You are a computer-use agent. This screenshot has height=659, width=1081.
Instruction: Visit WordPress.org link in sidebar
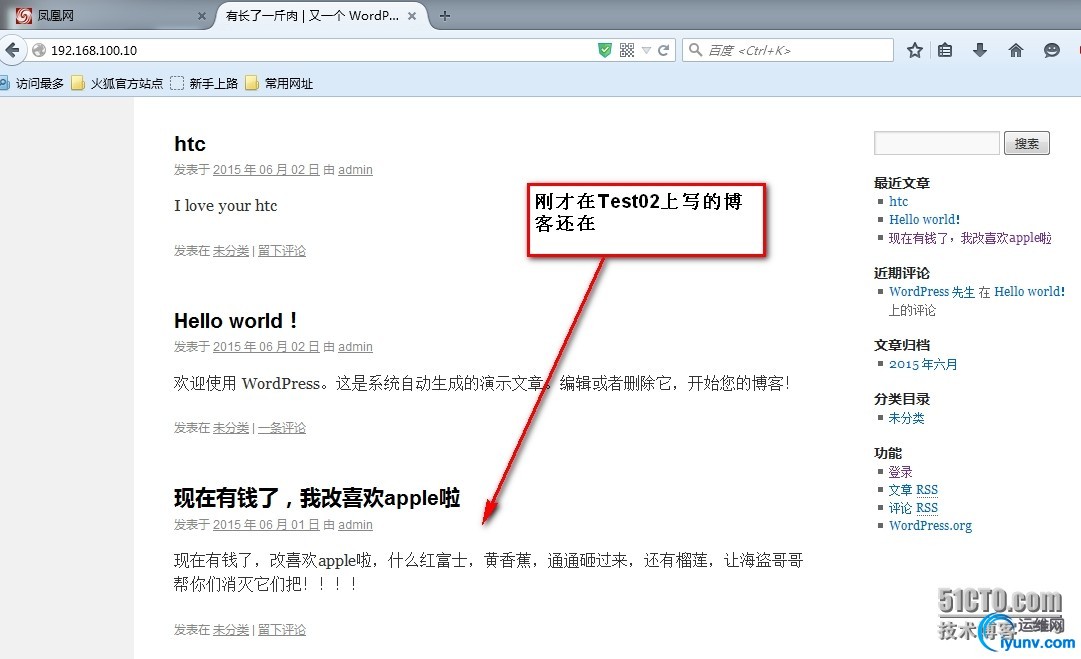tap(930, 526)
